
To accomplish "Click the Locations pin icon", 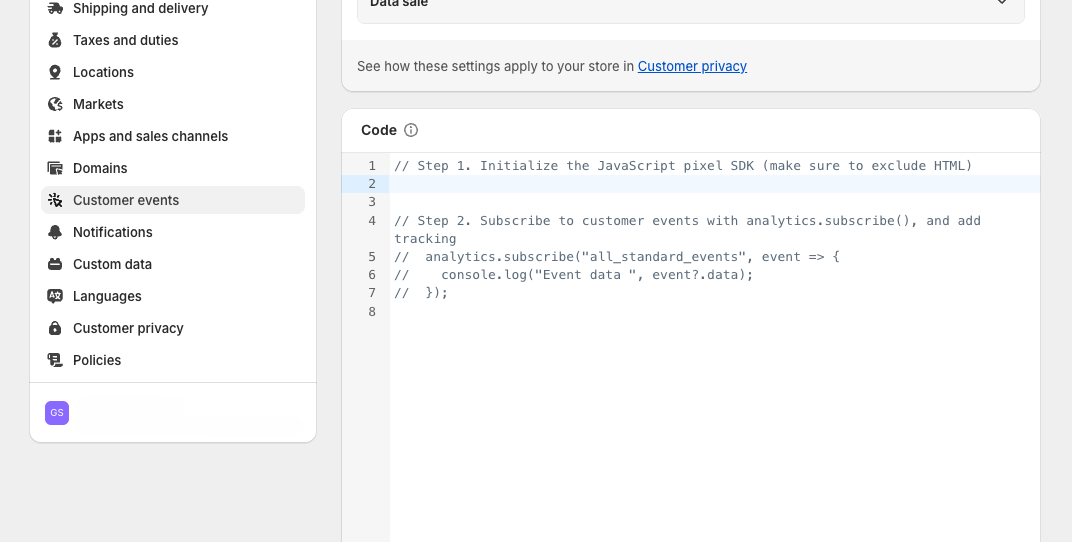I will pyautogui.click(x=55, y=72).
